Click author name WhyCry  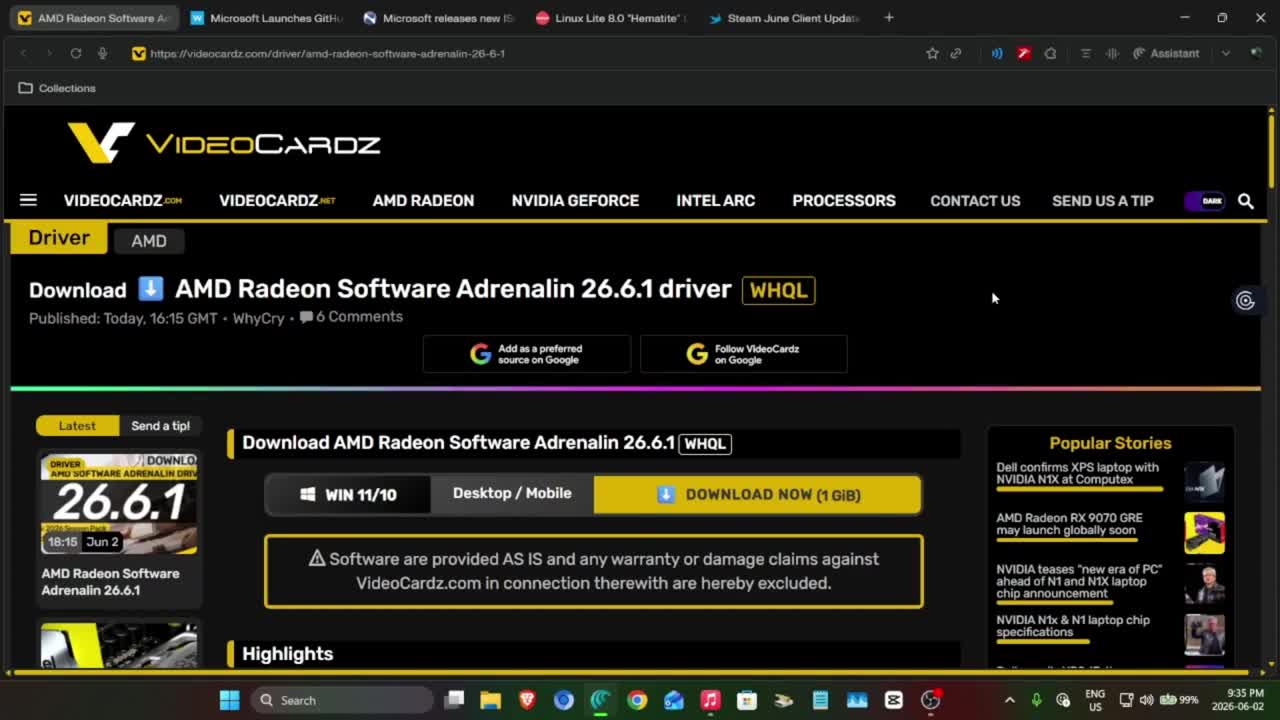pyautogui.click(x=258, y=318)
